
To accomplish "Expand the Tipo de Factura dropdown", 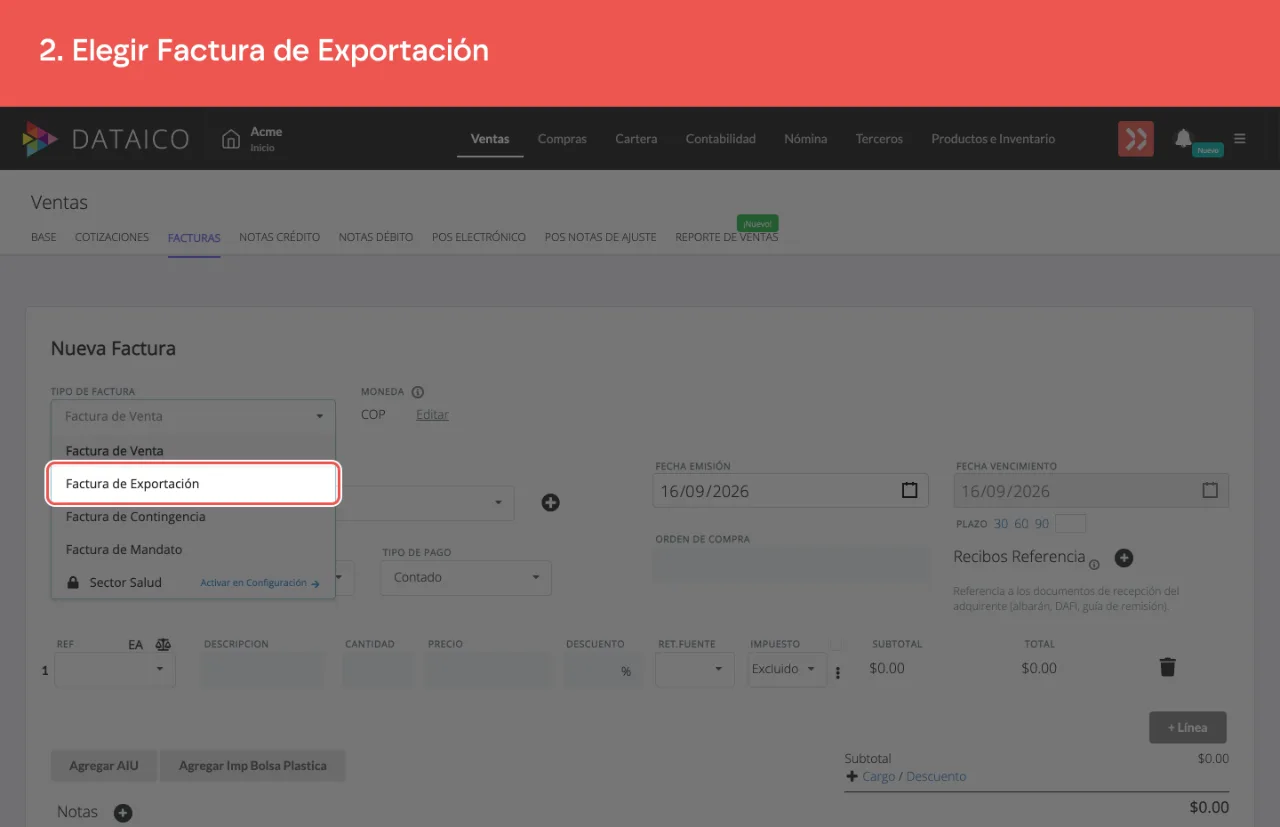I will tap(193, 416).
